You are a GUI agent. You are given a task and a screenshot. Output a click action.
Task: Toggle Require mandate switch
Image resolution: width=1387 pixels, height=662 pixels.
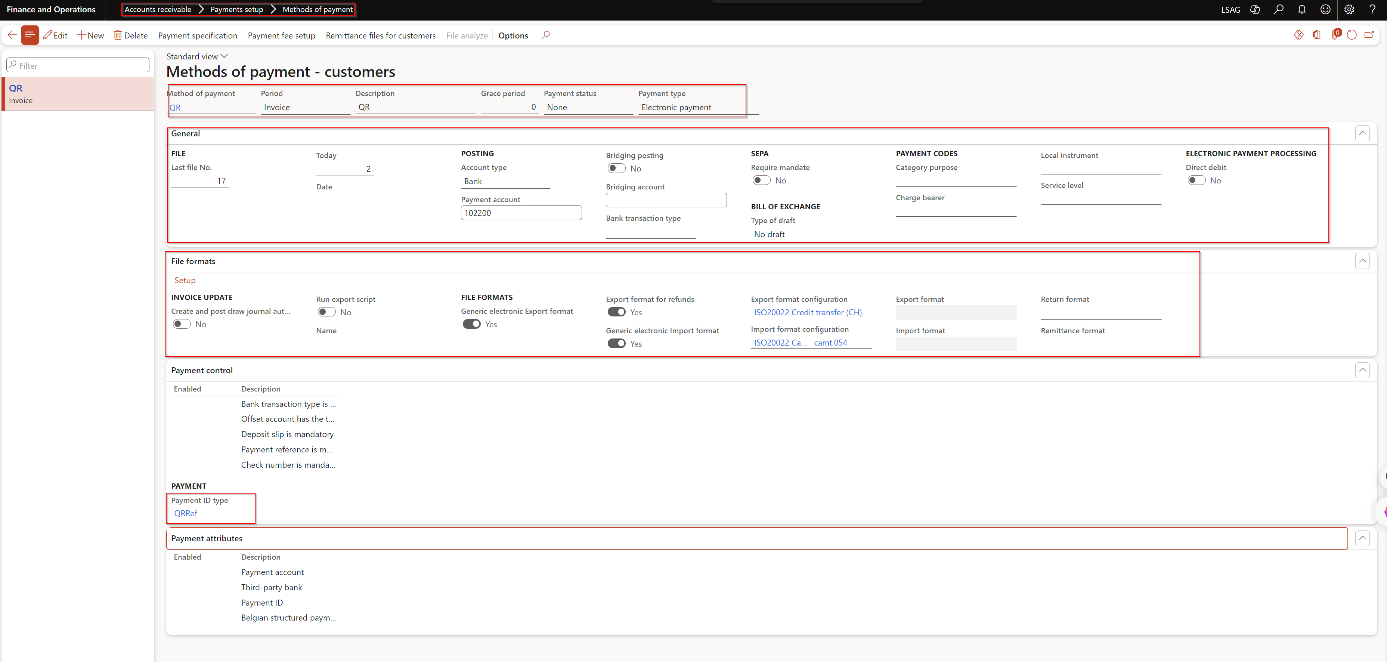click(x=761, y=181)
